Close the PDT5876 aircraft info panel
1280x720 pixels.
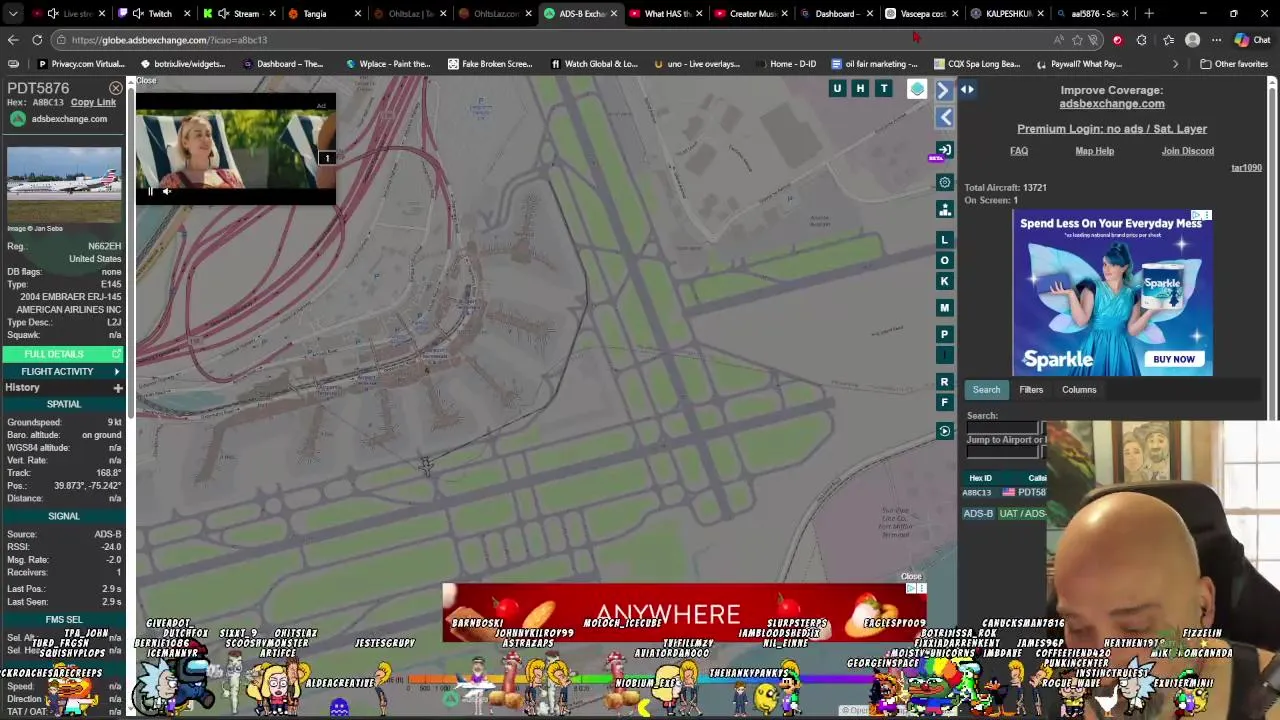tap(115, 89)
